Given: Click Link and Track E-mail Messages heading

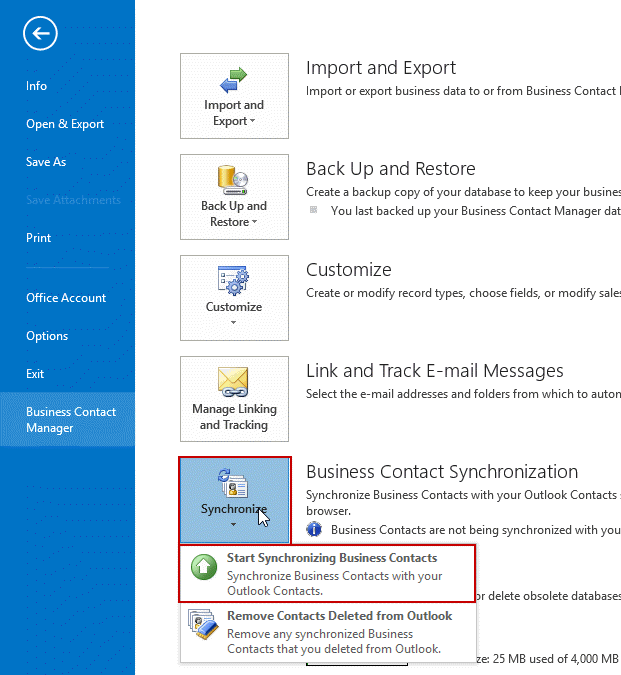Looking at the screenshot, I should pos(435,371).
